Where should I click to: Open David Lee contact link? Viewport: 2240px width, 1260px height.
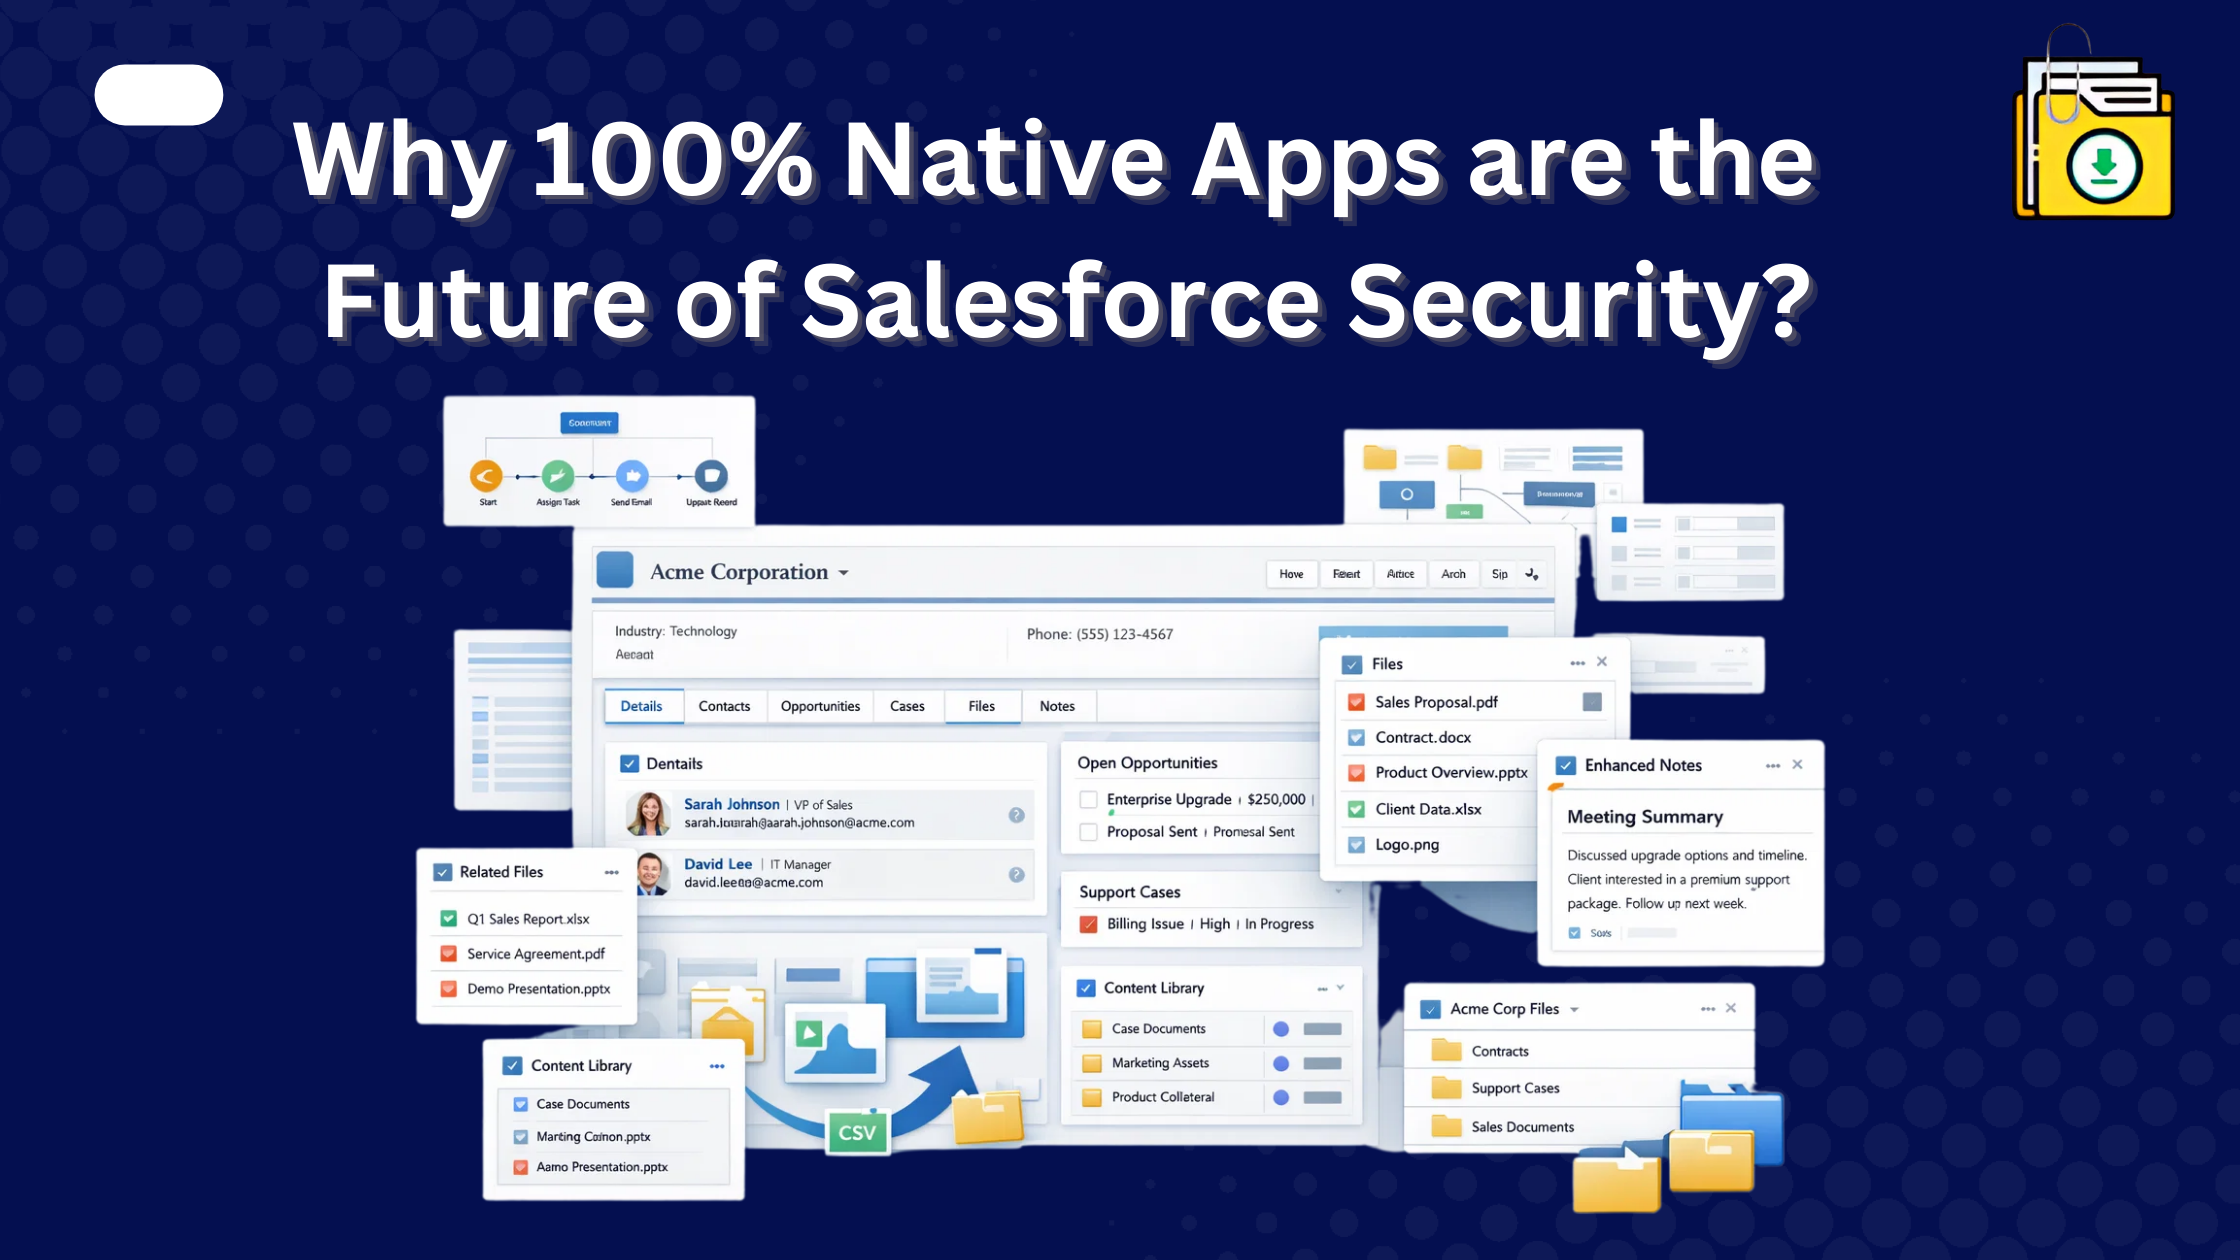tap(718, 864)
